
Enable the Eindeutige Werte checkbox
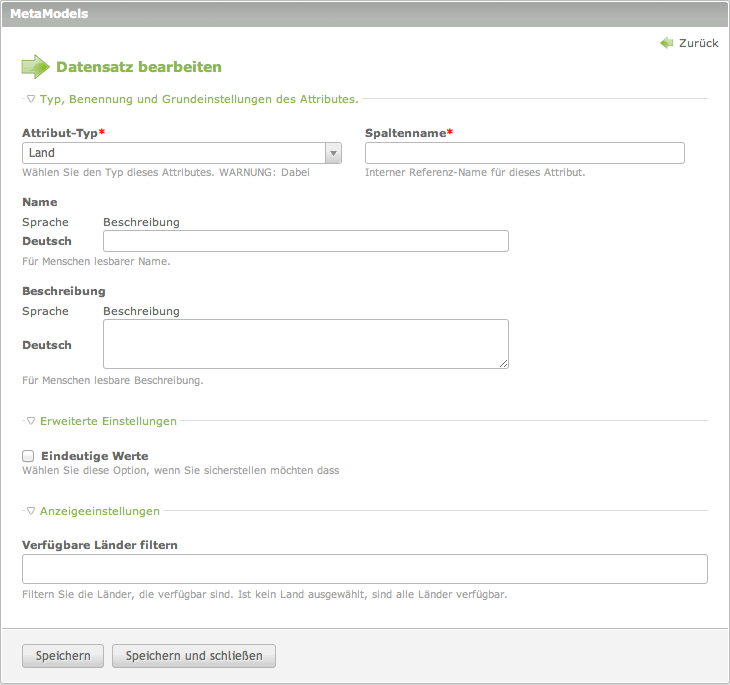point(28,456)
